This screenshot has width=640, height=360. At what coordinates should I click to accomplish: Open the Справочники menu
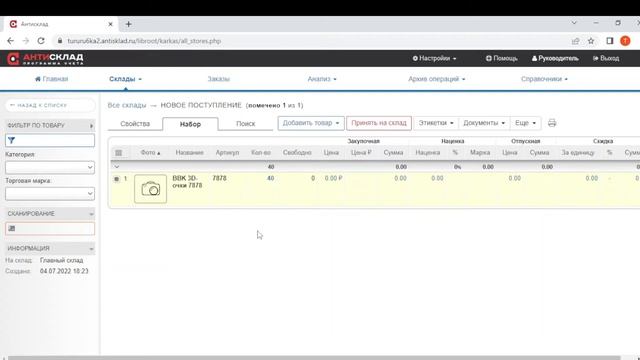[544, 79]
